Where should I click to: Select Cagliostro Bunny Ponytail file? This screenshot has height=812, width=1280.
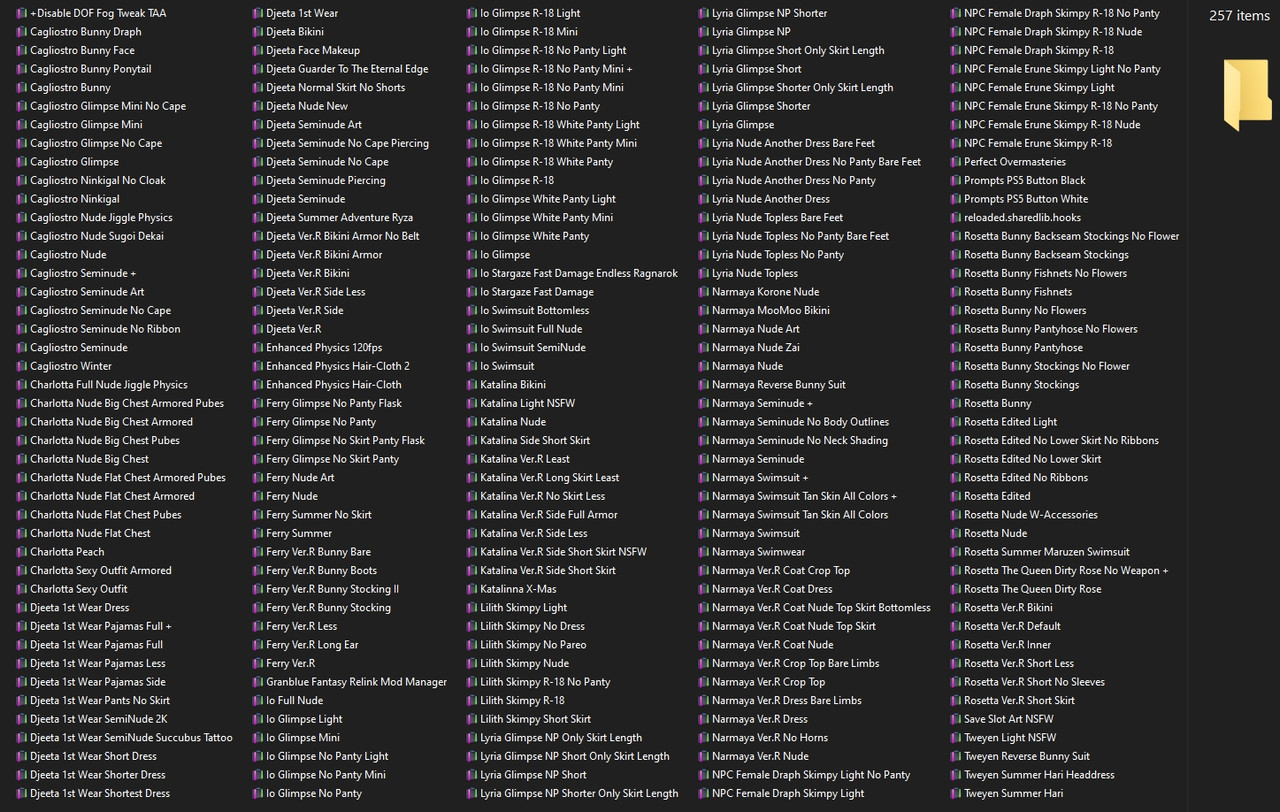click(x=91, y=69)
